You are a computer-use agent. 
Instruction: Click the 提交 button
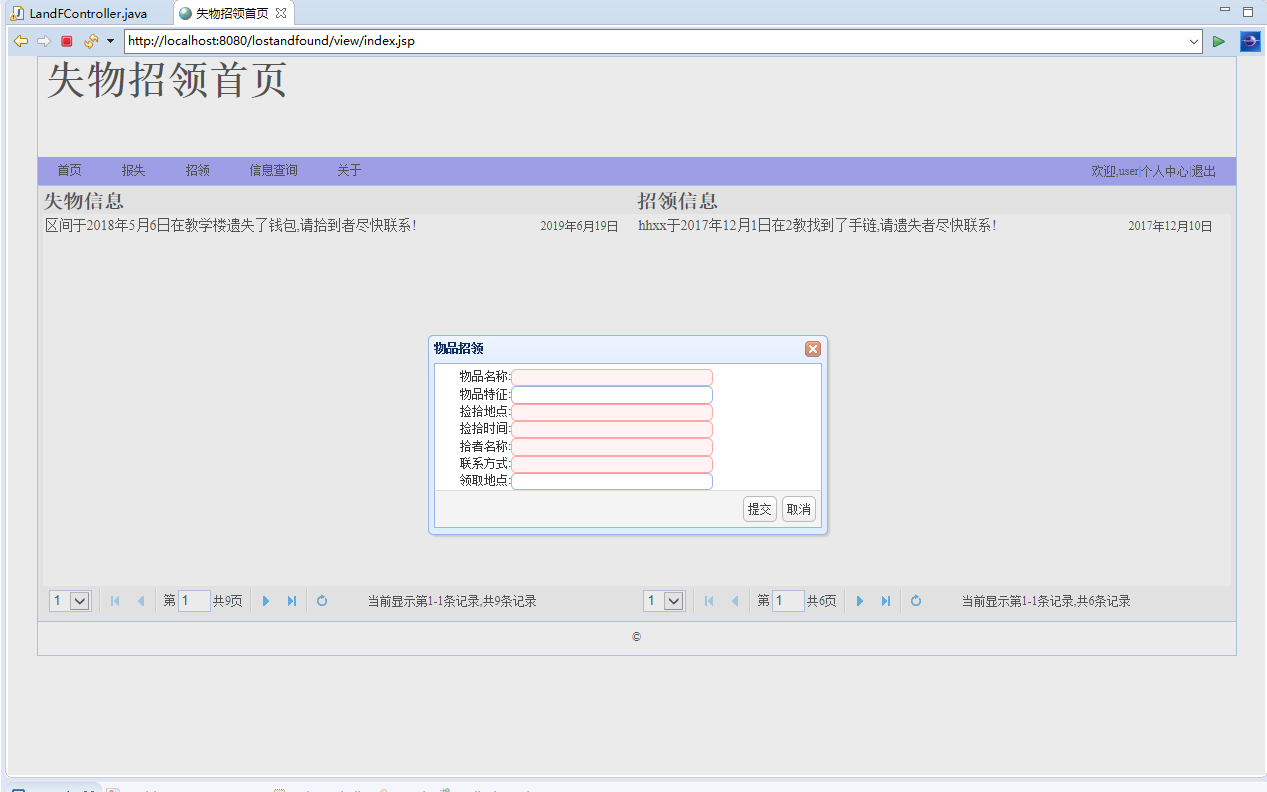click(760, 509)
